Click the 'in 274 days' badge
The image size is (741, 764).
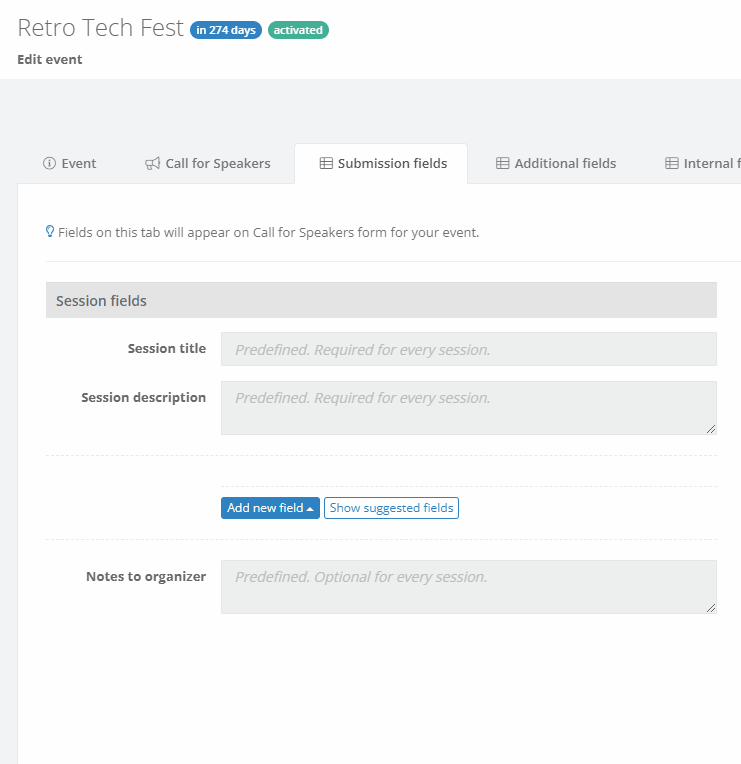coord(226,30)
